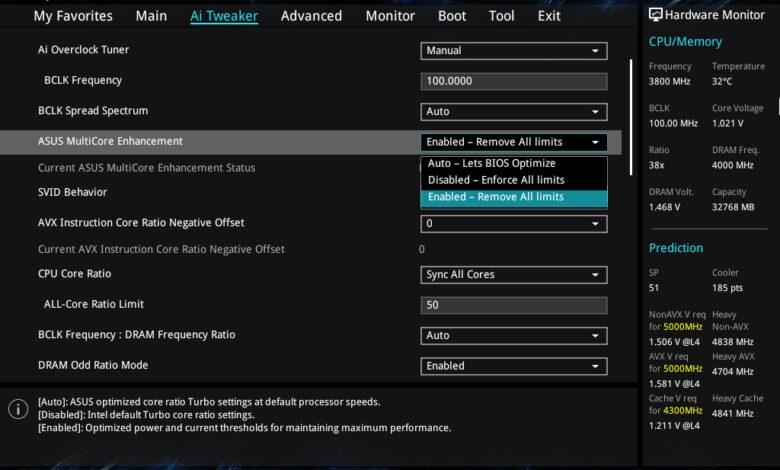Open BCLK Frequency : DRAM Frequency Ratio dropdown
Image resolution: width=780 pixels, height=470 pixels.
pos(514,336)
